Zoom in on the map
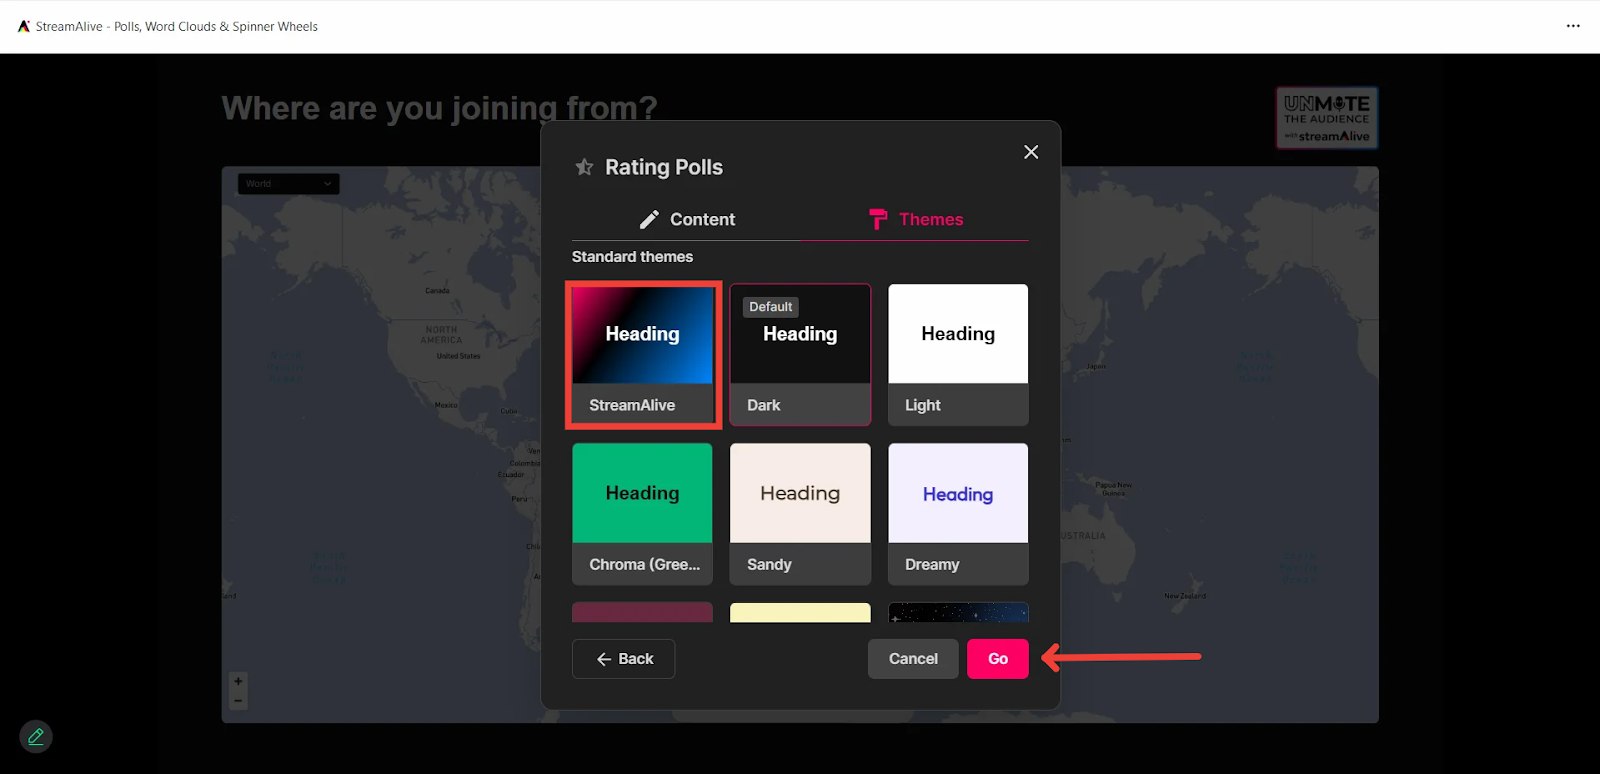The image size is (1600, 774). coord(238,682)
